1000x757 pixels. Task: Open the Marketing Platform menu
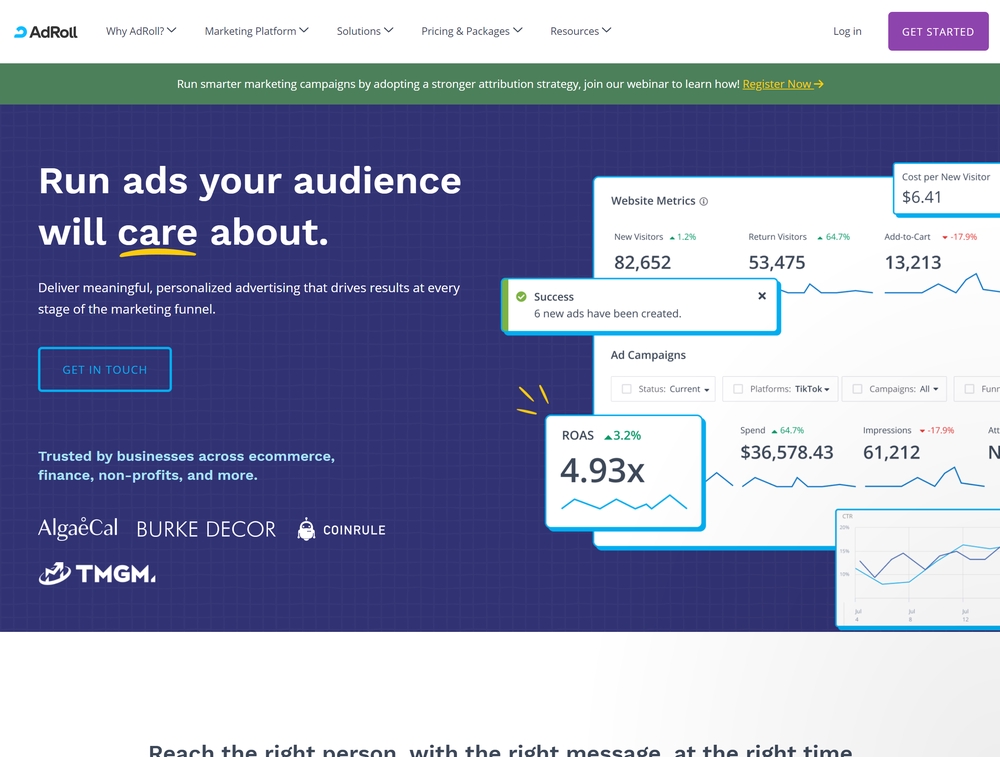click(256, 31)
